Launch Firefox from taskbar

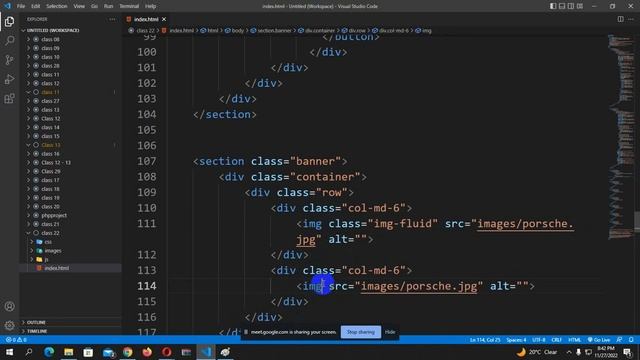click(x=147, y=352)
